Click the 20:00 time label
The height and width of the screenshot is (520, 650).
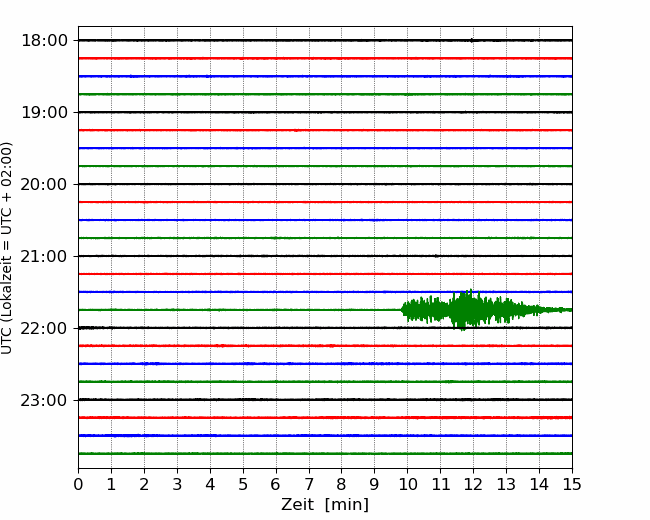point(44,185)
